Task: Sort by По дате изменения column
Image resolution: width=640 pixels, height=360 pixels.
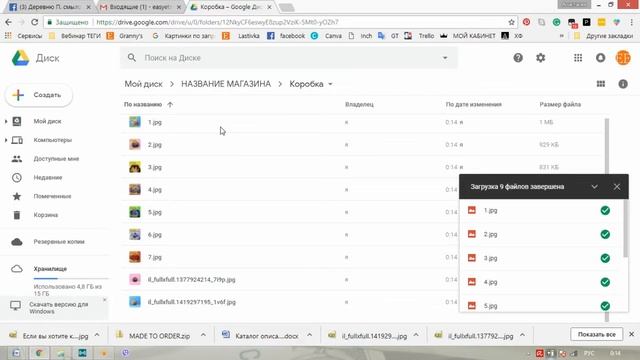Action: tap(473, 104)
